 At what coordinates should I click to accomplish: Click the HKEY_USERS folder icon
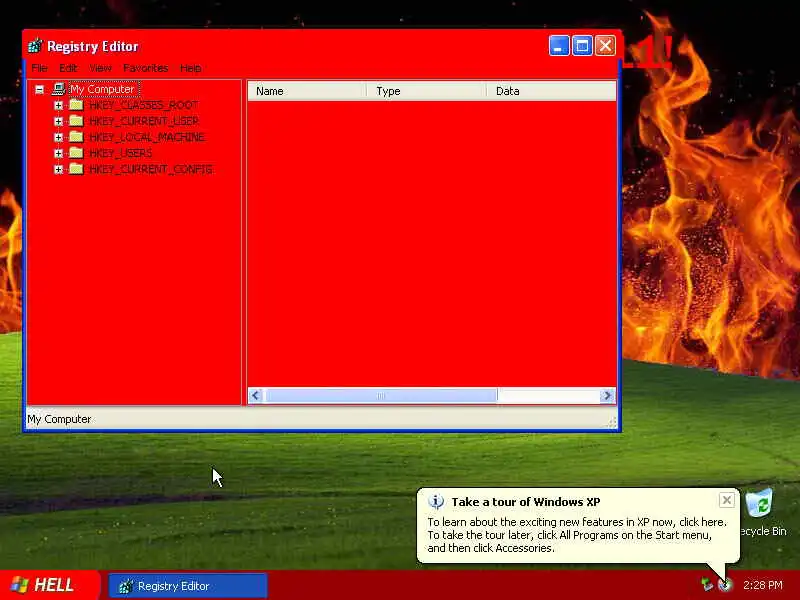pyautogui.click(x=76, y=153)
